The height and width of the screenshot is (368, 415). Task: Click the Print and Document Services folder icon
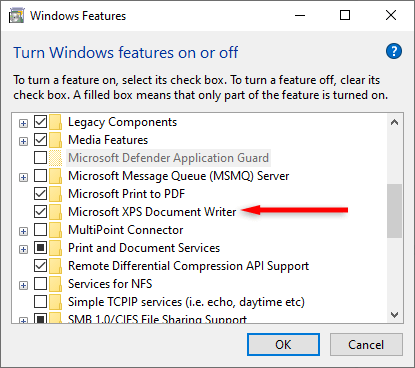[56, 248]
